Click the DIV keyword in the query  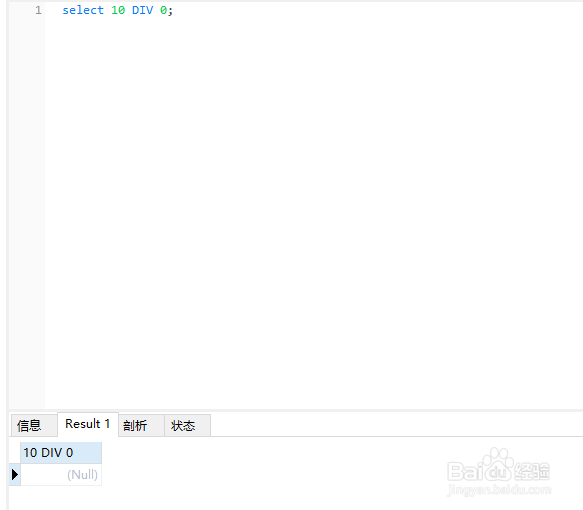coord(142,10)
